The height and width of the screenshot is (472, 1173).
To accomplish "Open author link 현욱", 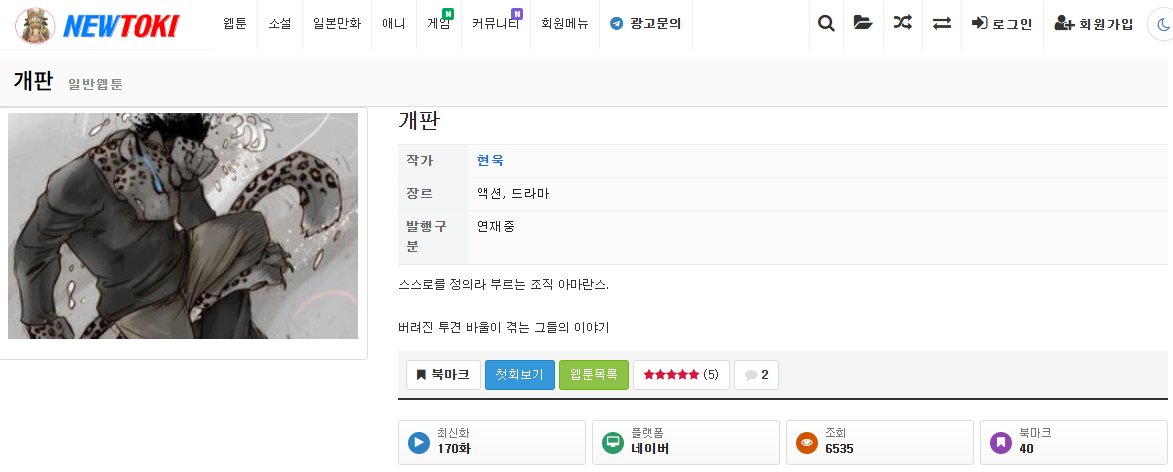I will tap(490, 161).
